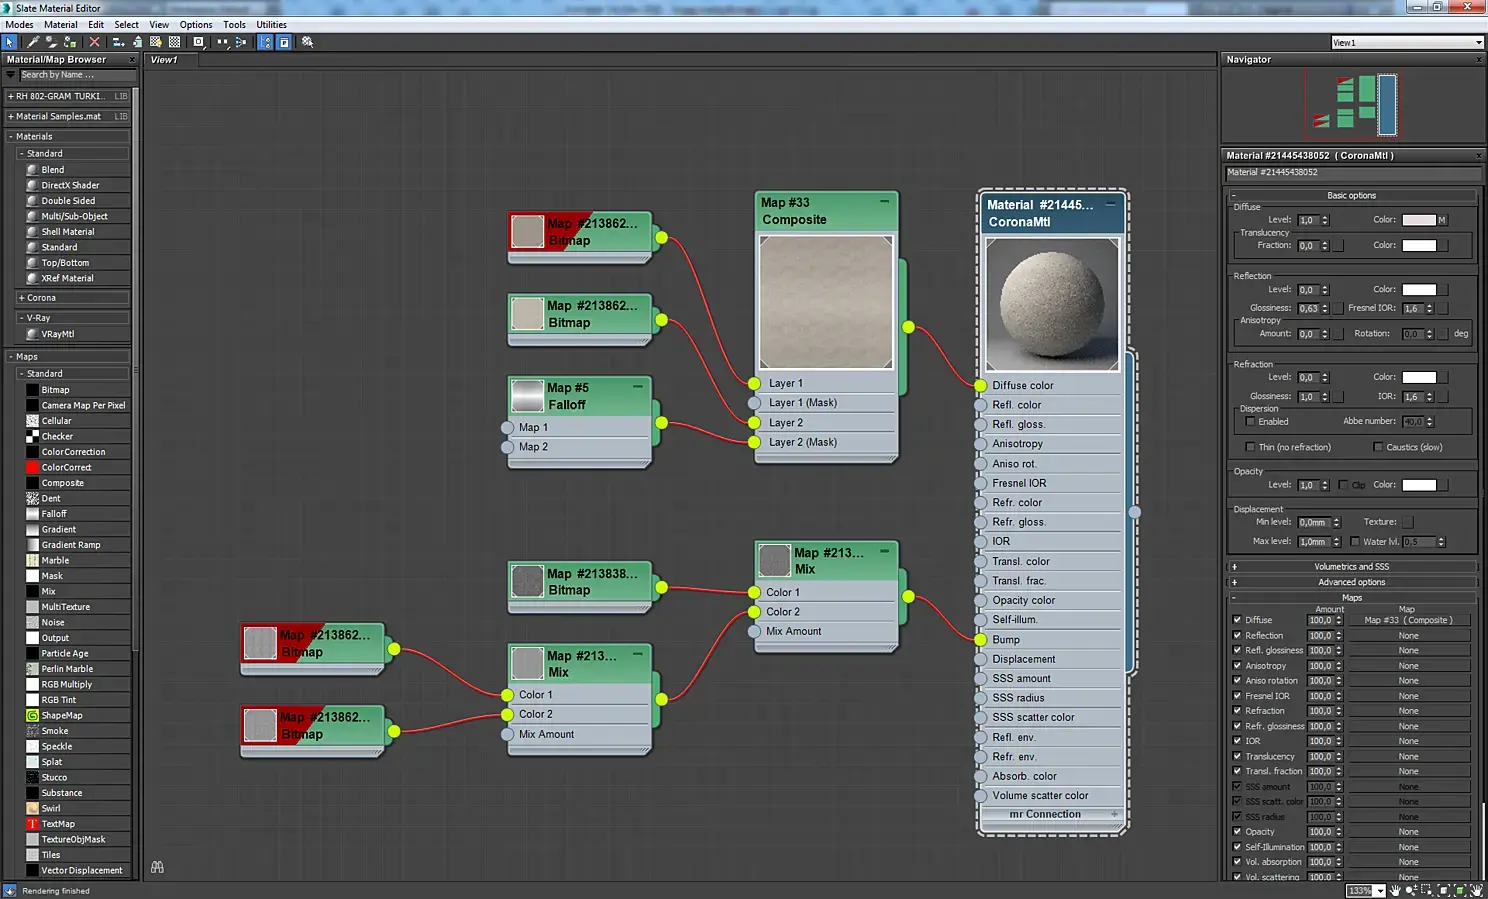Toggle the Material/Map Browser toolbar icon
This screenshot has width=1488, height=899.
click(265, 42)
